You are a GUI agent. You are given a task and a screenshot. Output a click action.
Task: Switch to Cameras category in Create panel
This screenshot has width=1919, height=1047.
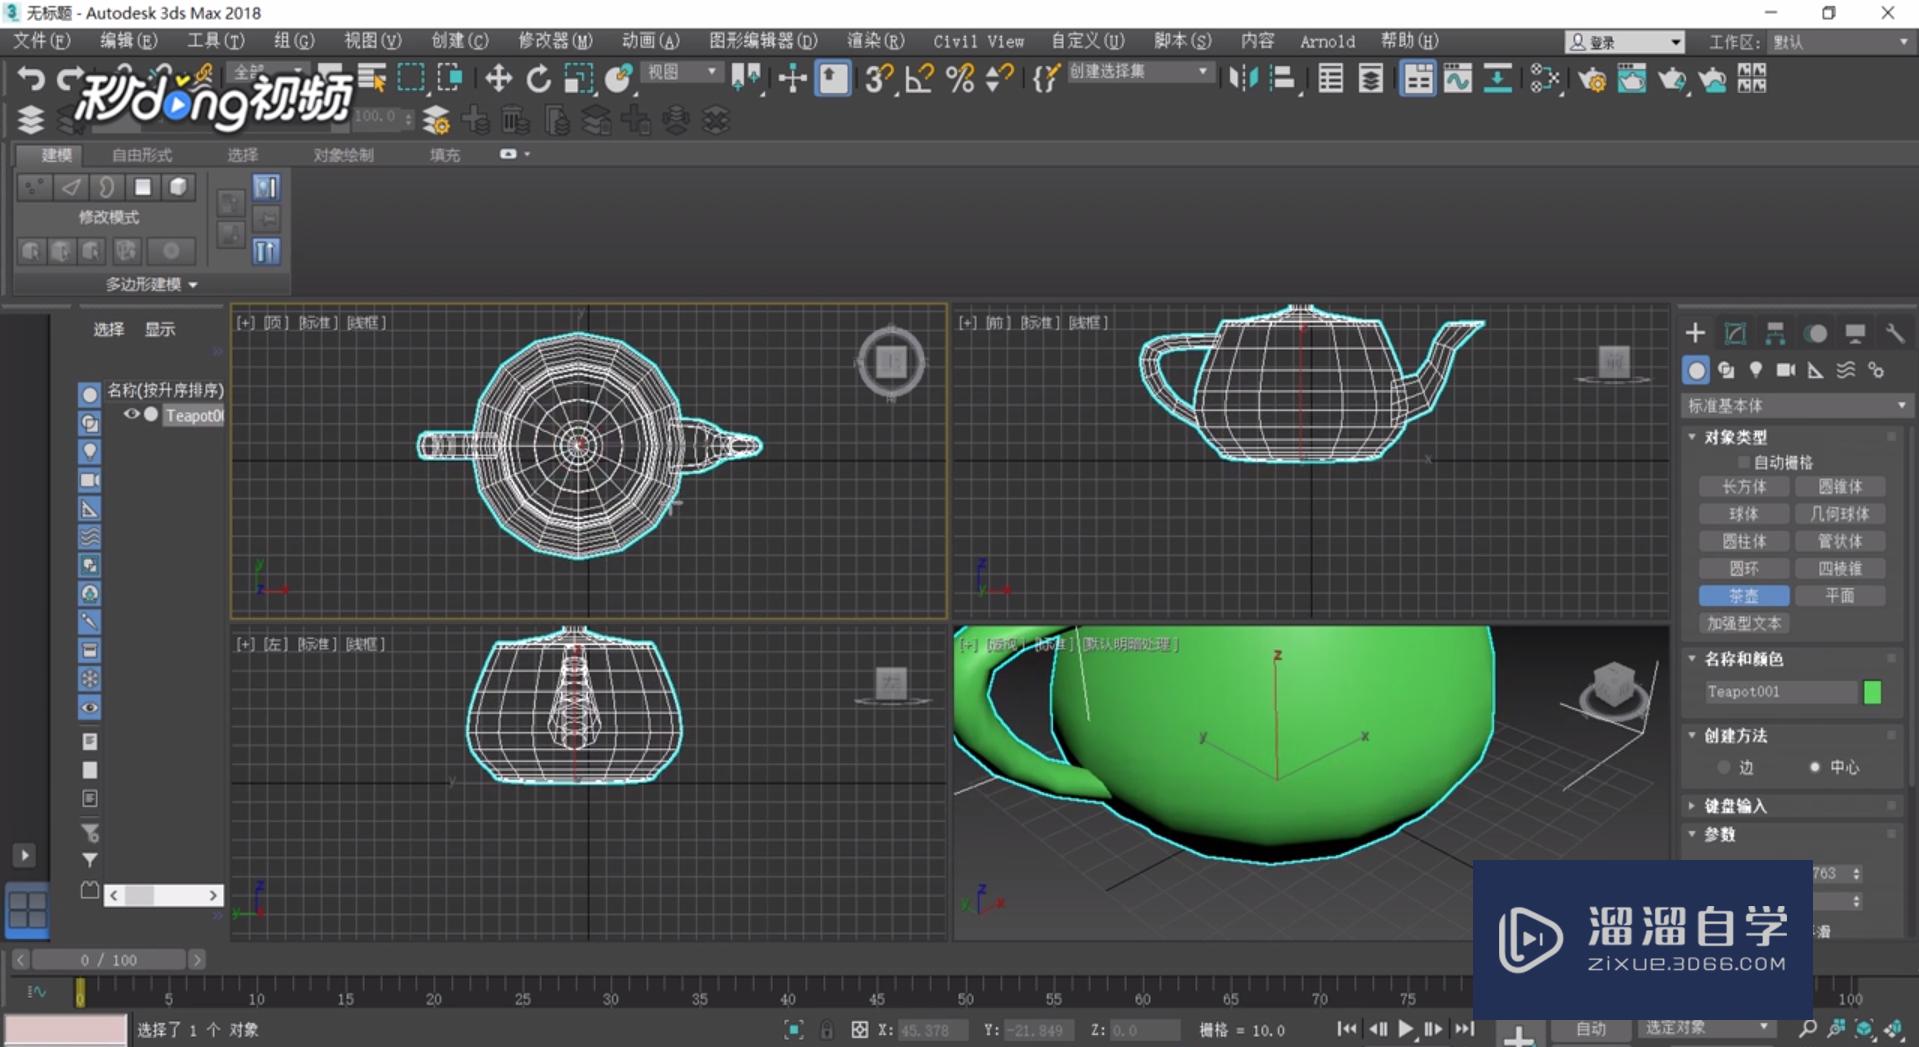(x=1786, y=370)
